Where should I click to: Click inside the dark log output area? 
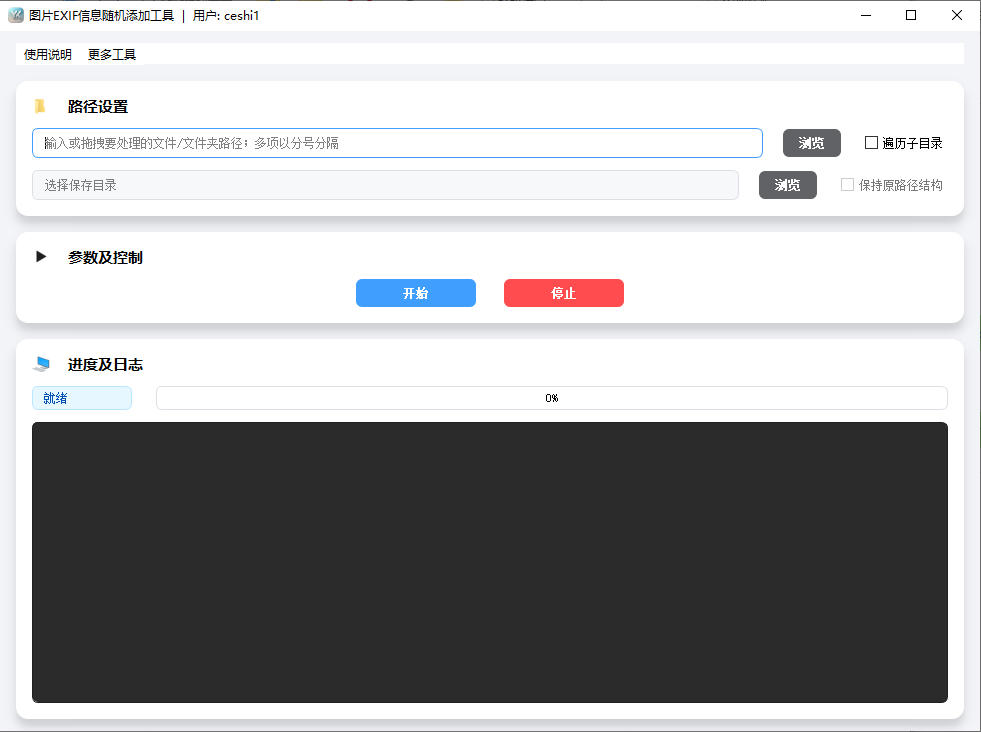[x=489, y=562]
